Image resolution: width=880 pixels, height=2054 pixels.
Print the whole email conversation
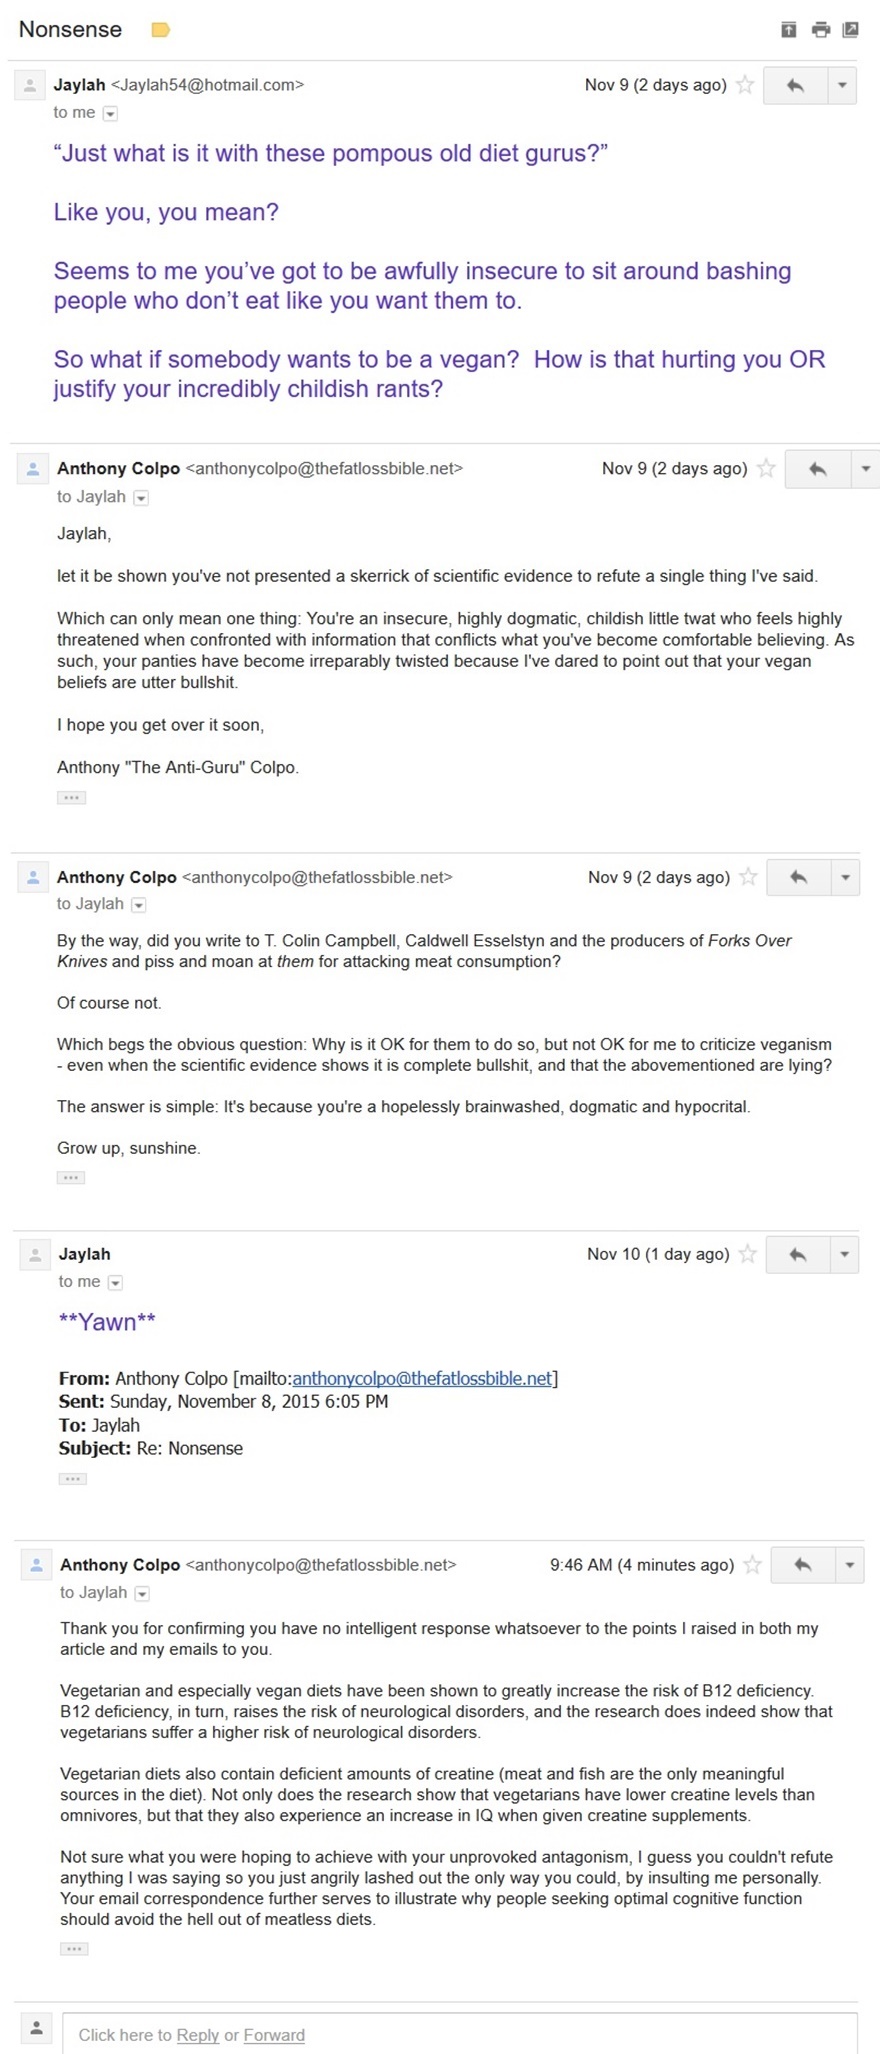click(x=821, y=30)
